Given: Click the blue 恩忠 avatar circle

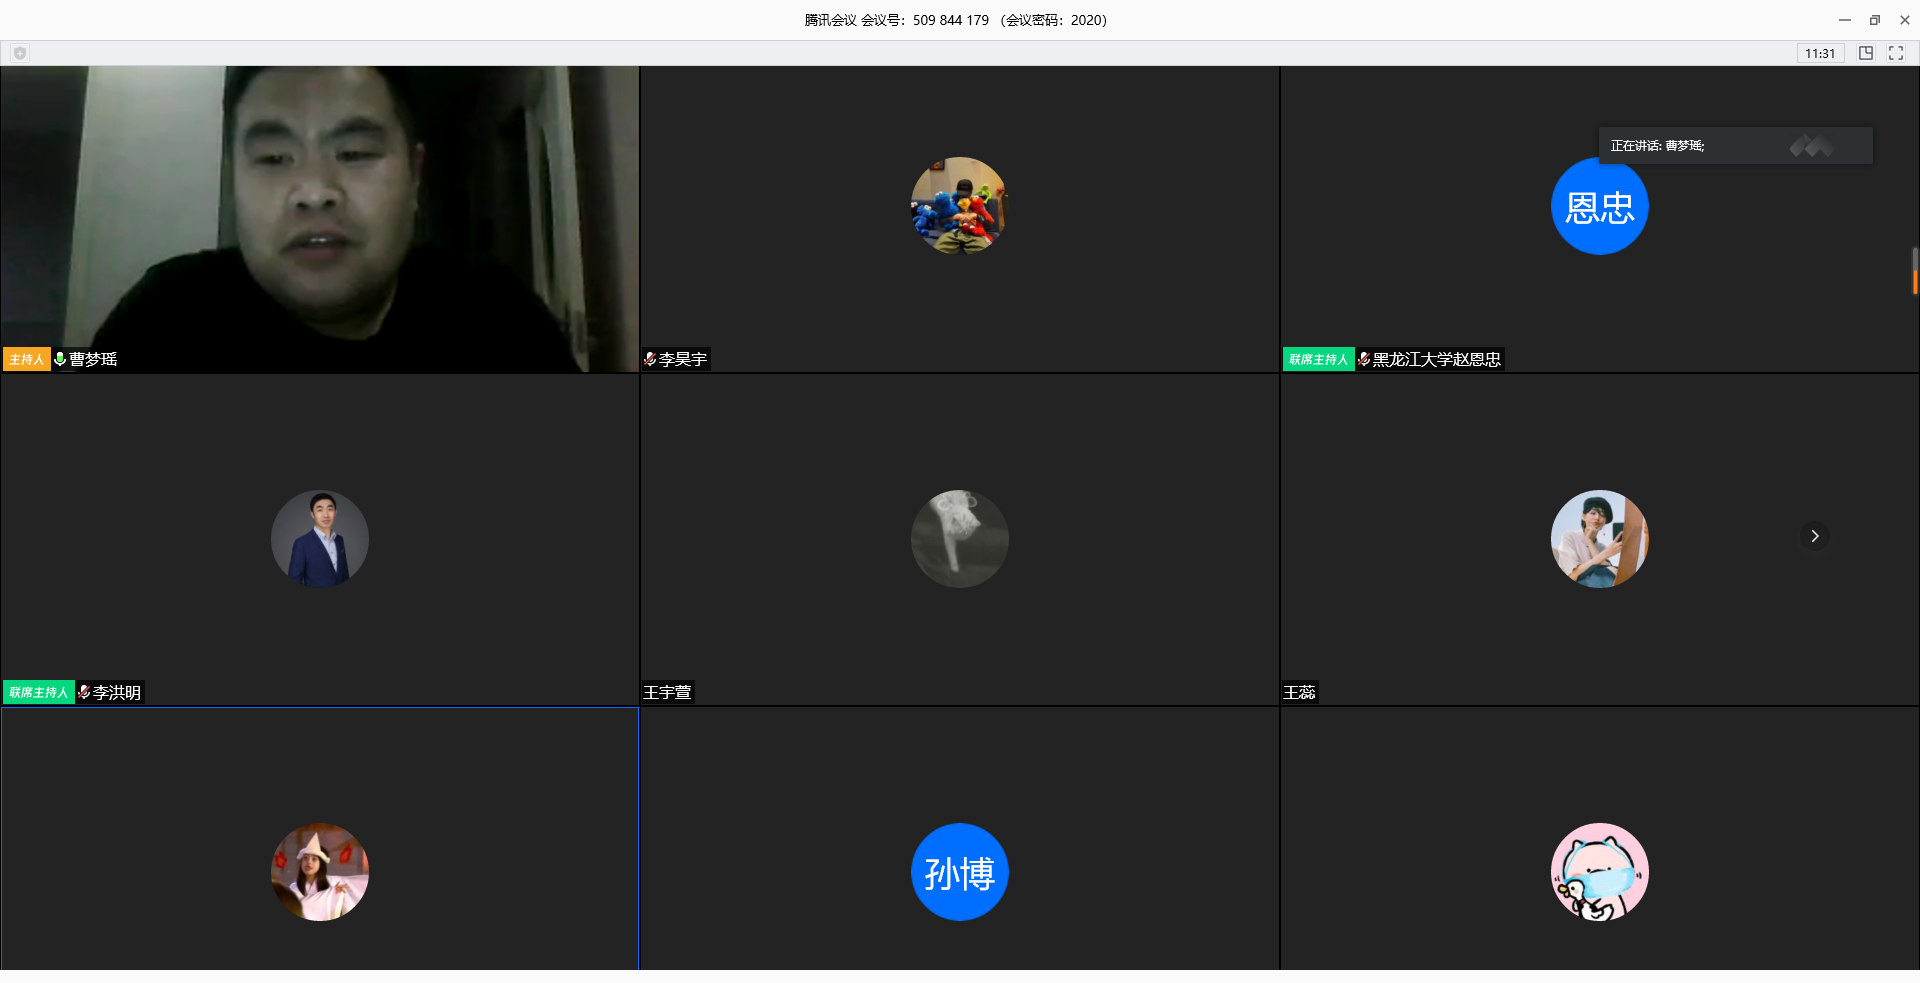Looking at the screenshot, I should [1599, 206].
